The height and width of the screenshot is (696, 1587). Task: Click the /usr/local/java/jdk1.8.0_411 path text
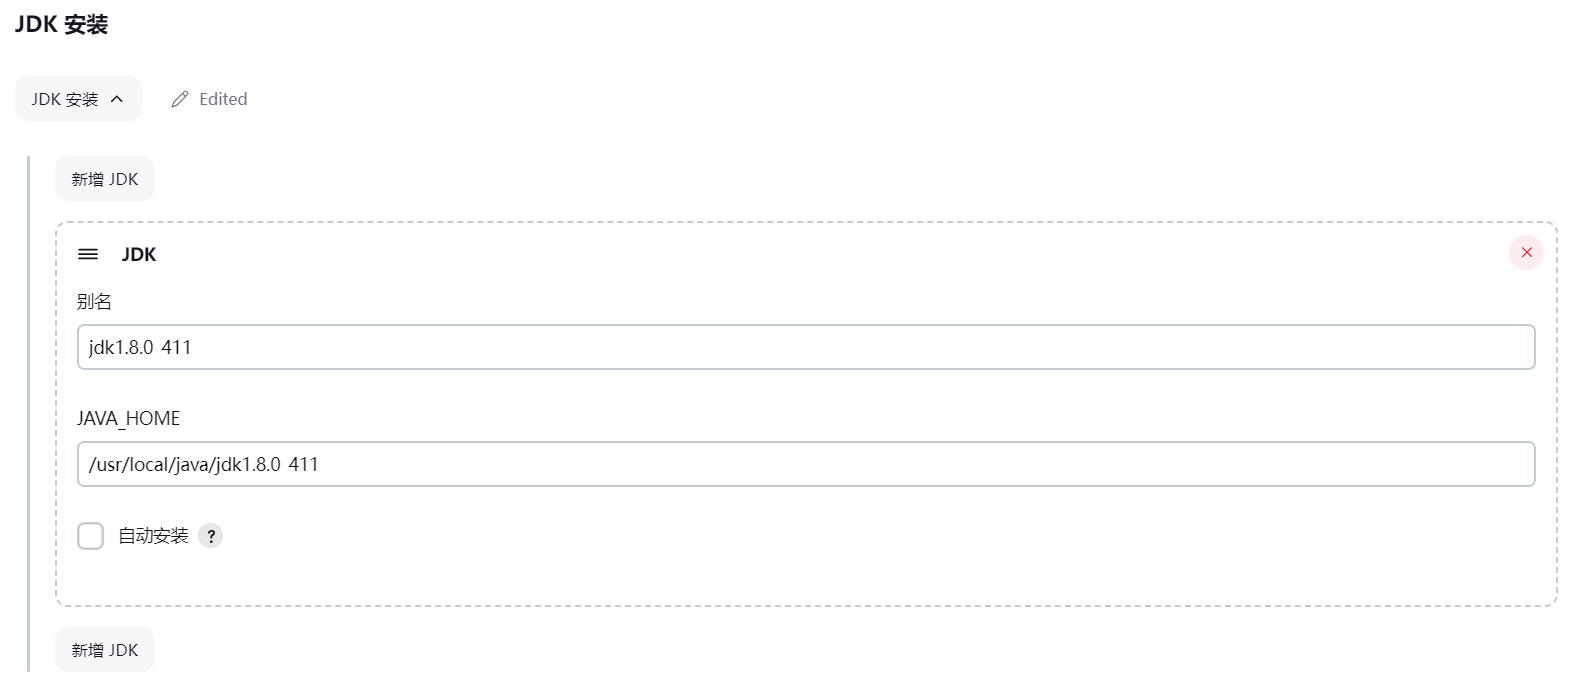click(204, 464)
